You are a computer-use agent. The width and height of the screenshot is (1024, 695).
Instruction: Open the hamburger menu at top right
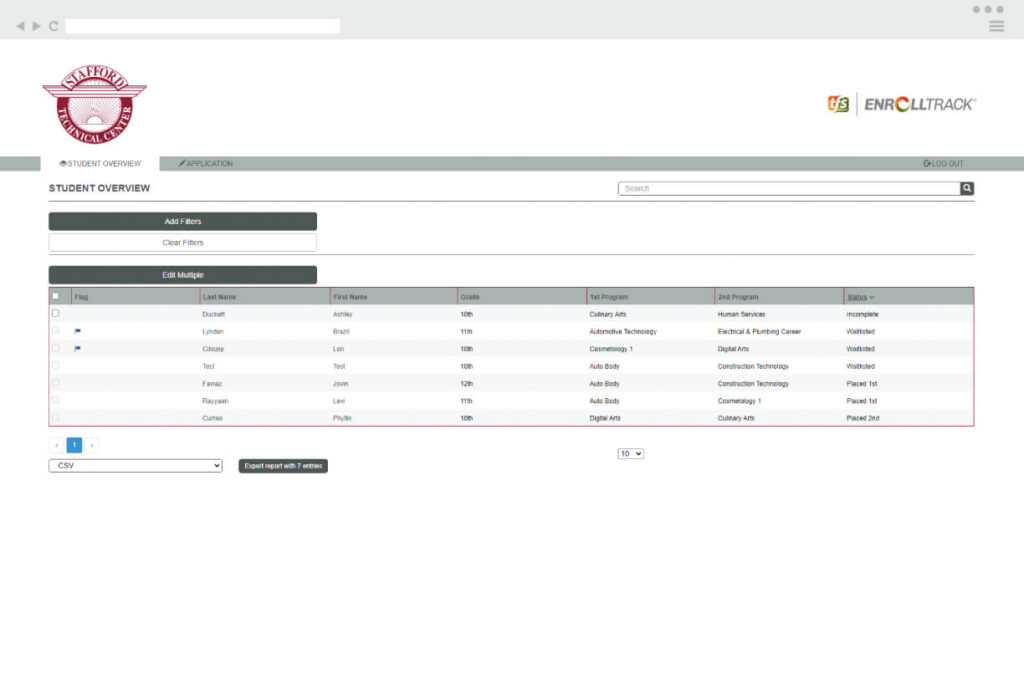point(996,26)
